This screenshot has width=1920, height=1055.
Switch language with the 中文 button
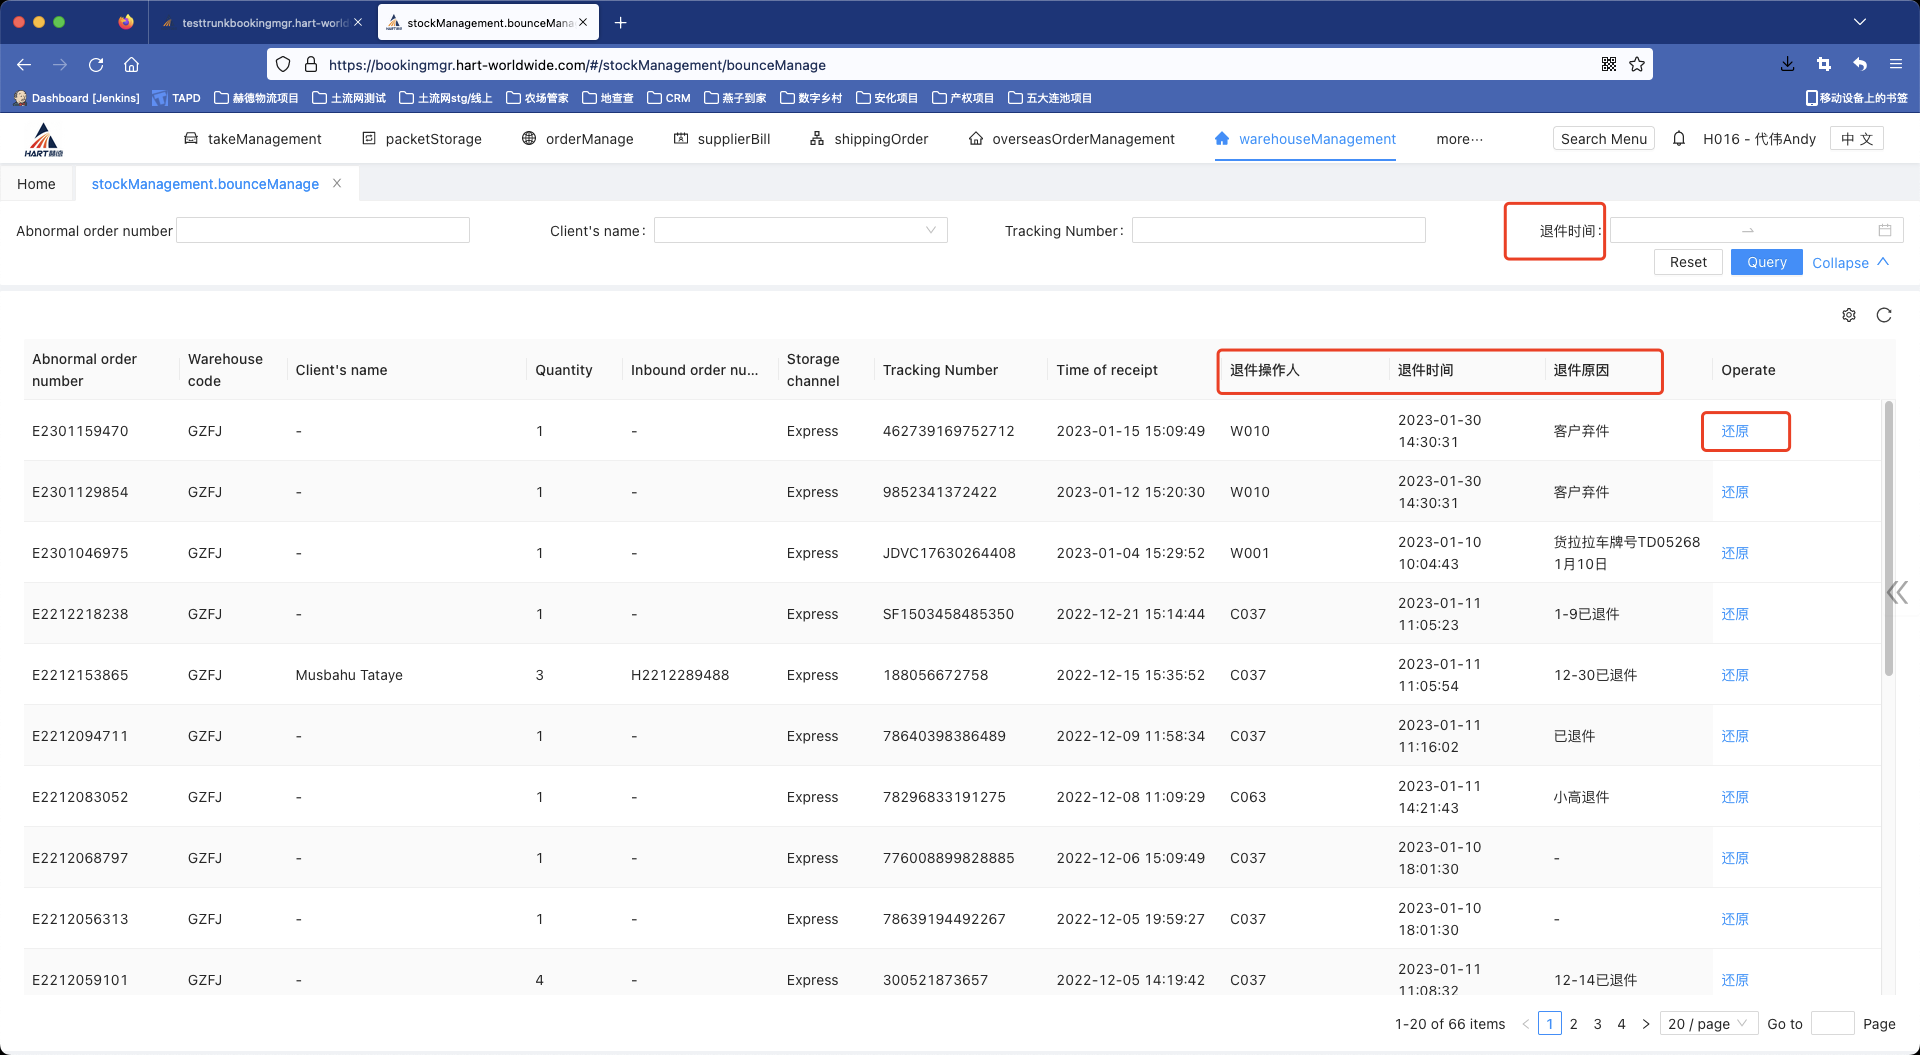coord(1857,139)
